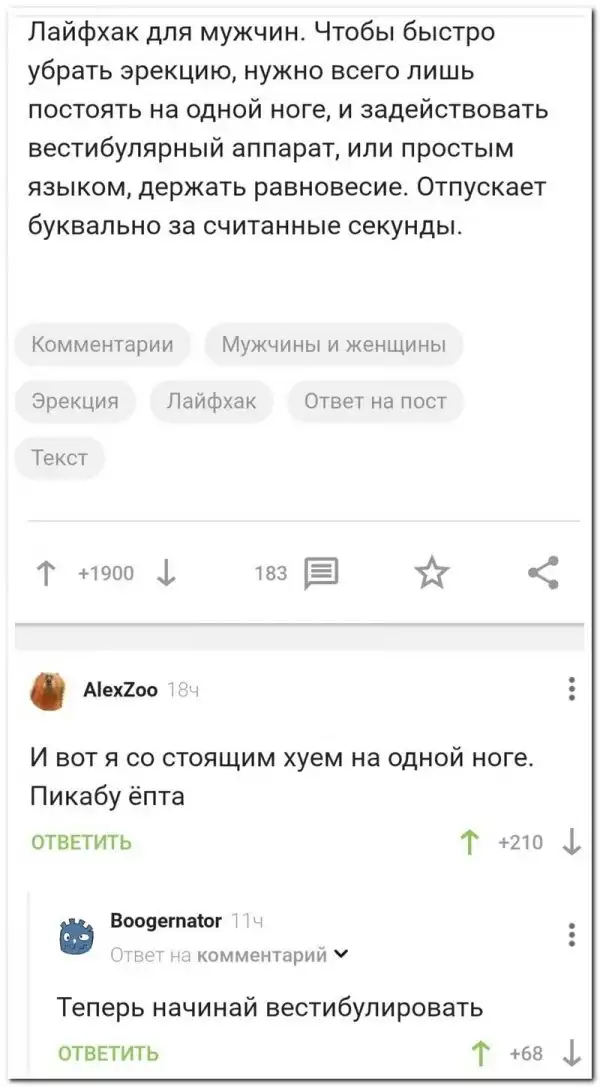Downvote Boogernator's reply
Screen dimensions: 600x1087
[x=571, y=1052]
